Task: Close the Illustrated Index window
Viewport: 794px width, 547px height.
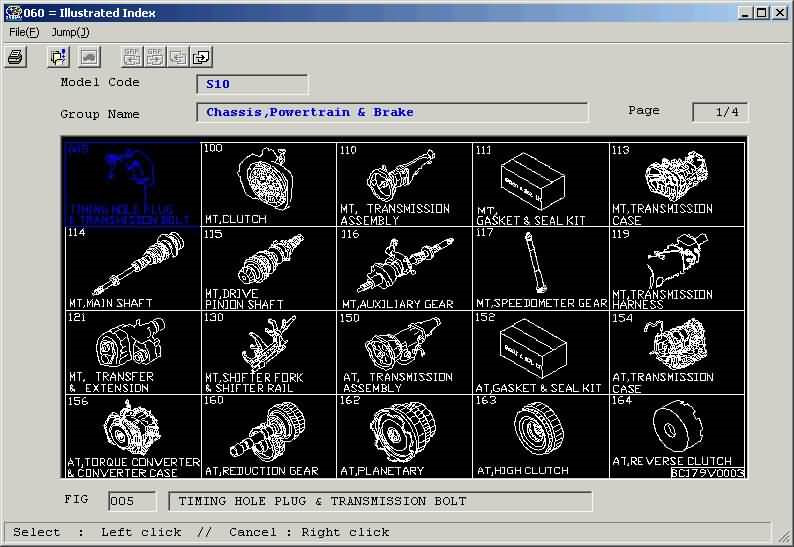Action: (780, 13)
